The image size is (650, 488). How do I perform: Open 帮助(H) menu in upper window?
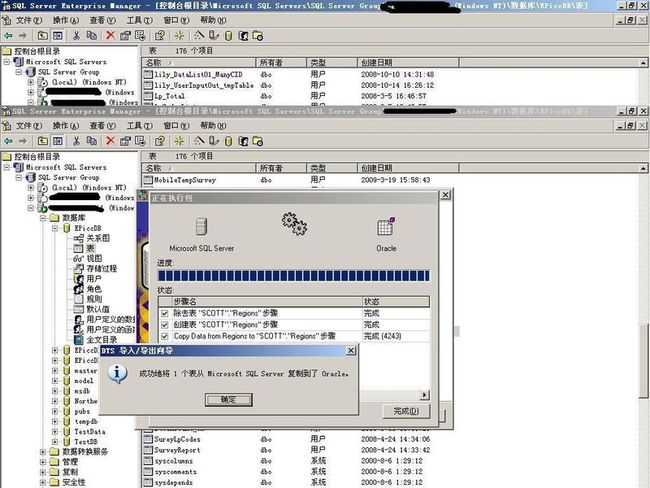tap(213, 20)
